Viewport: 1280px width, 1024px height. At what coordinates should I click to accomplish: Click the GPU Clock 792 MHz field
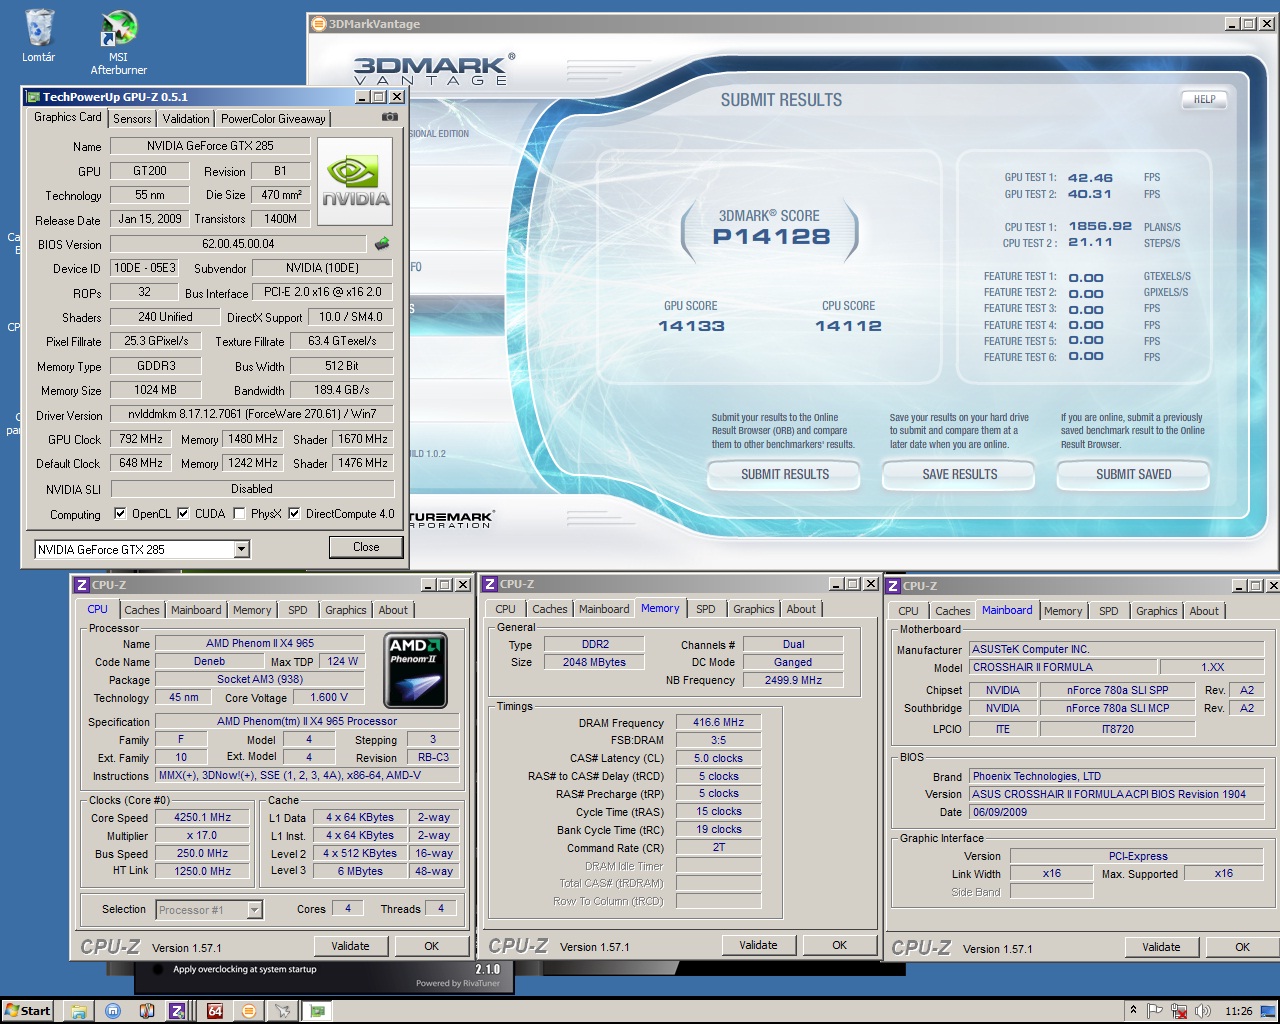pos(141,439)
